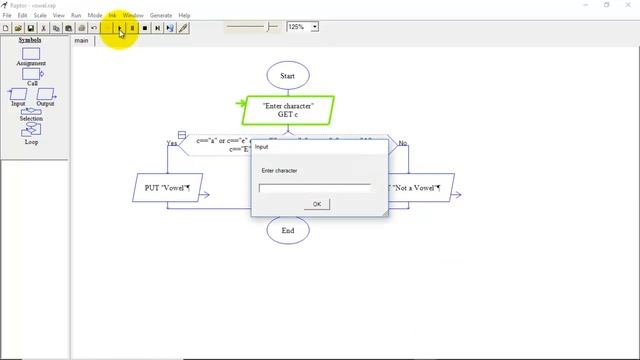Step to the next symbol
The width and height of the screenshot is (640, 360).
click(158, 28)
